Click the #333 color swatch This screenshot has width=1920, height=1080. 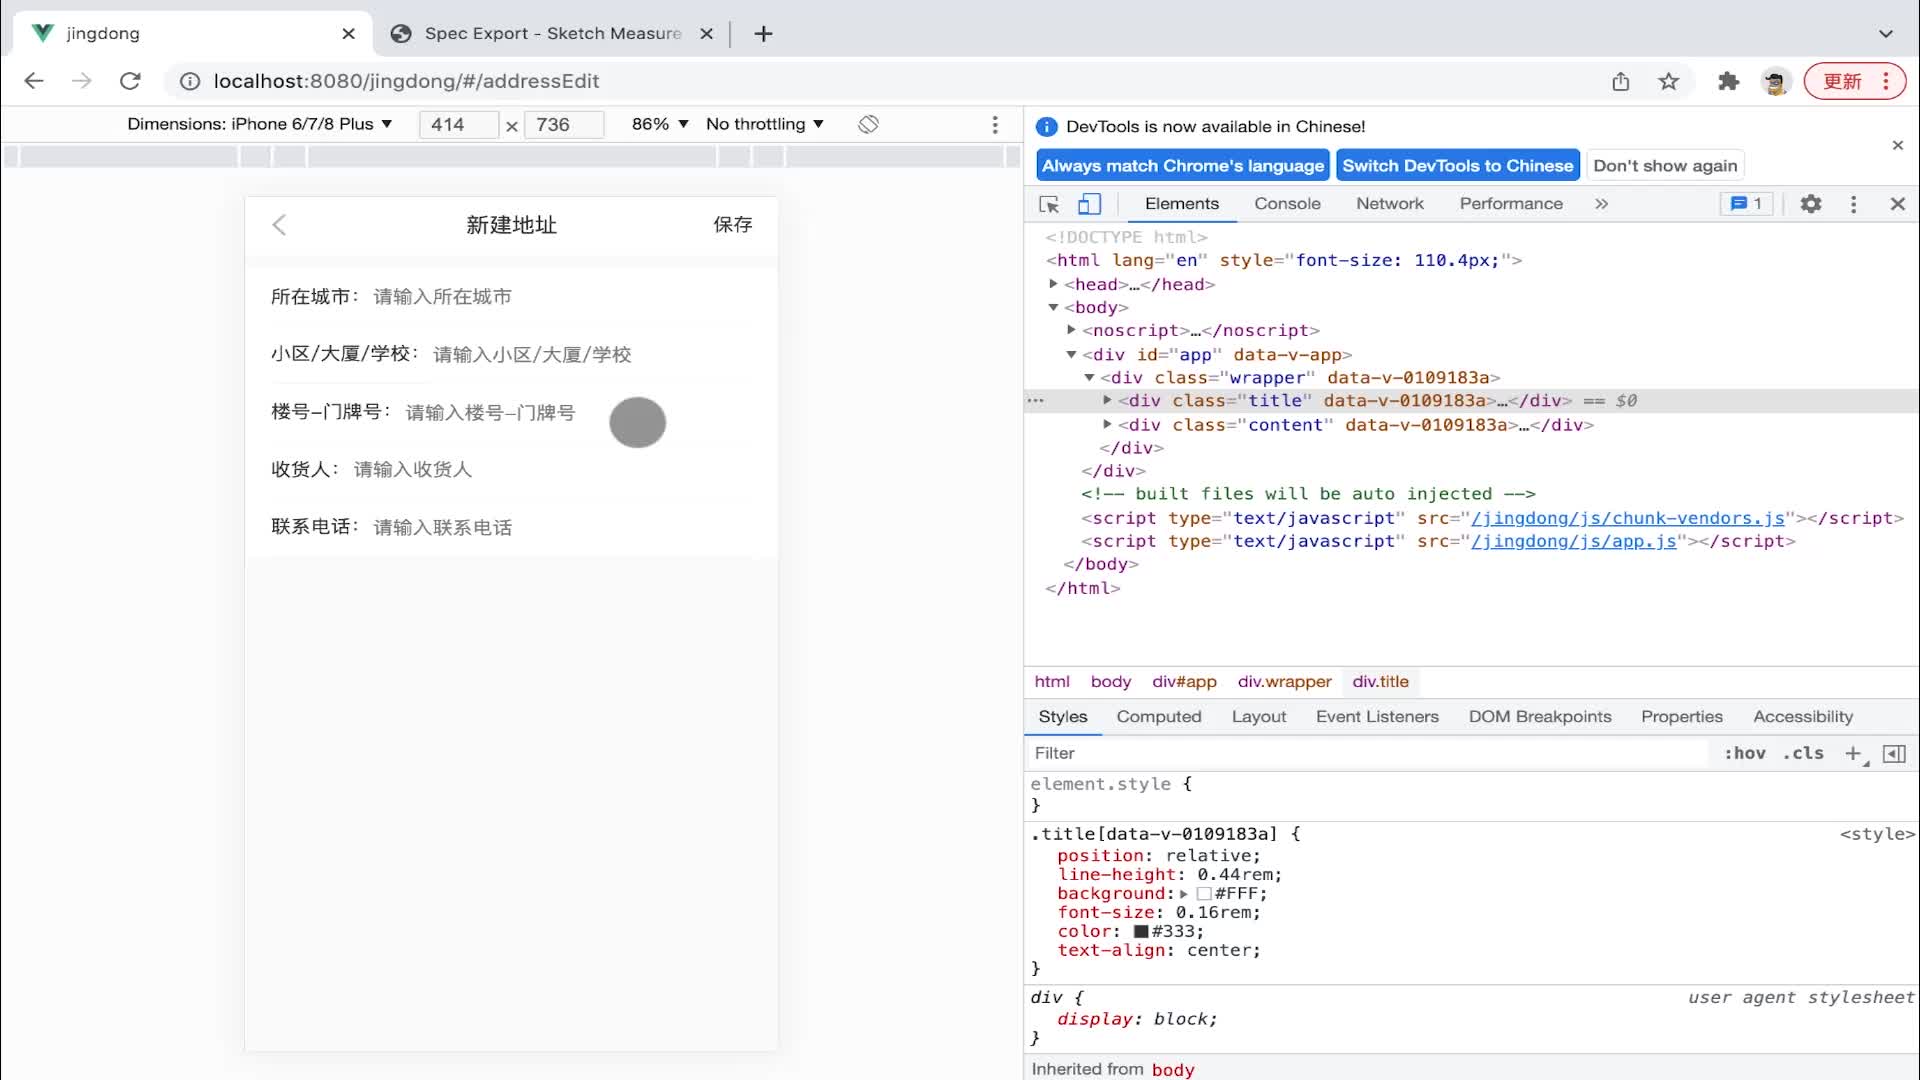1139,931
